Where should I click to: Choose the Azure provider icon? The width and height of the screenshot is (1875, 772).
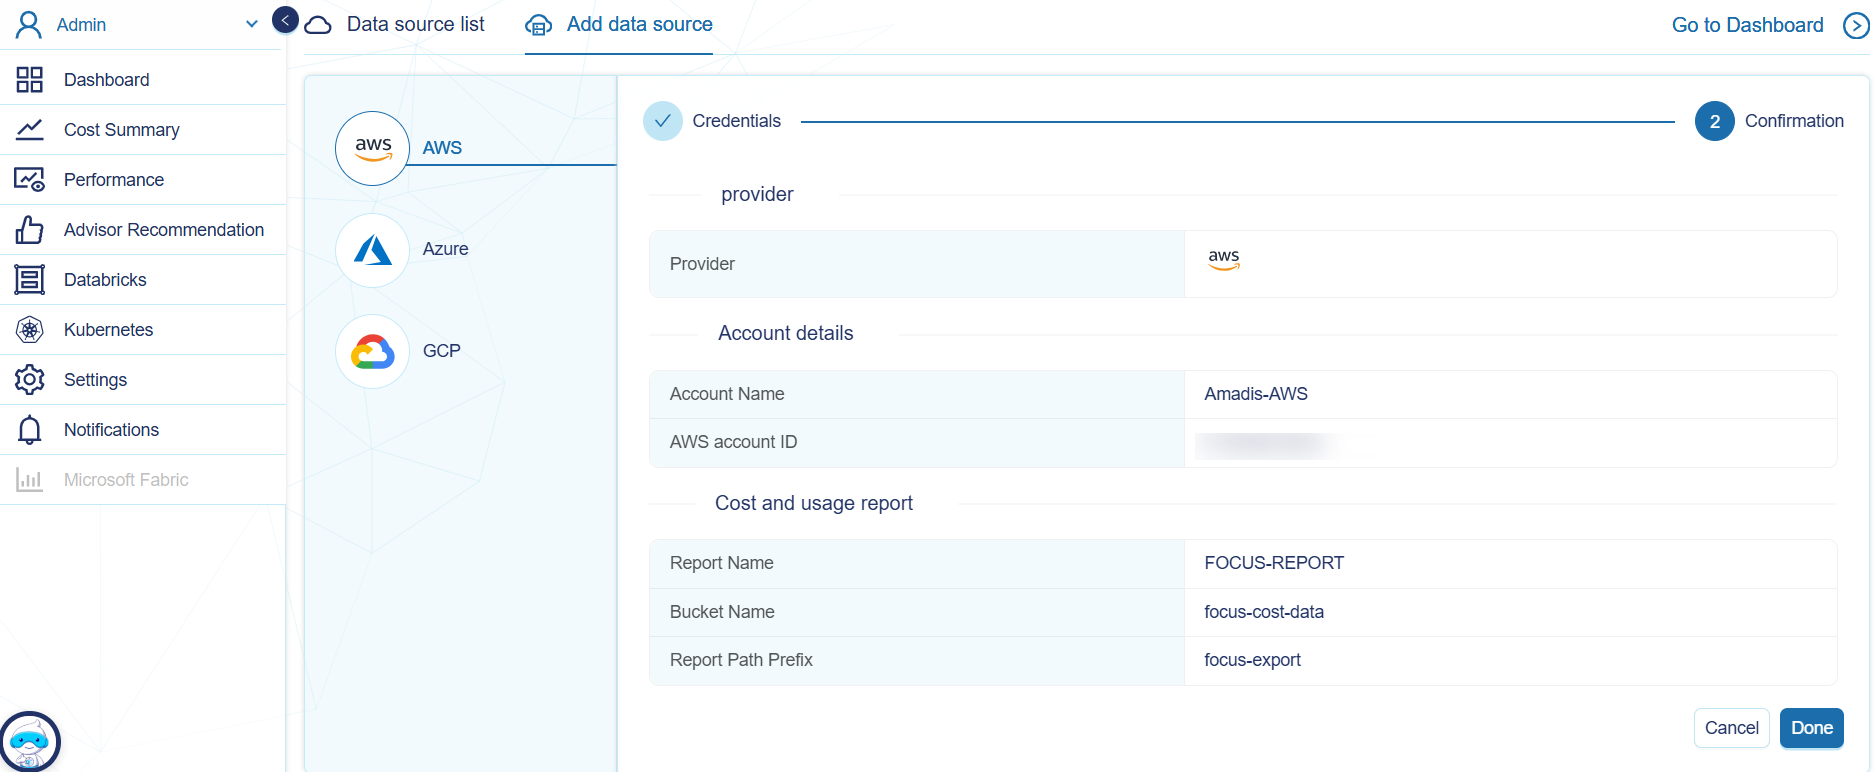point(372,250)
